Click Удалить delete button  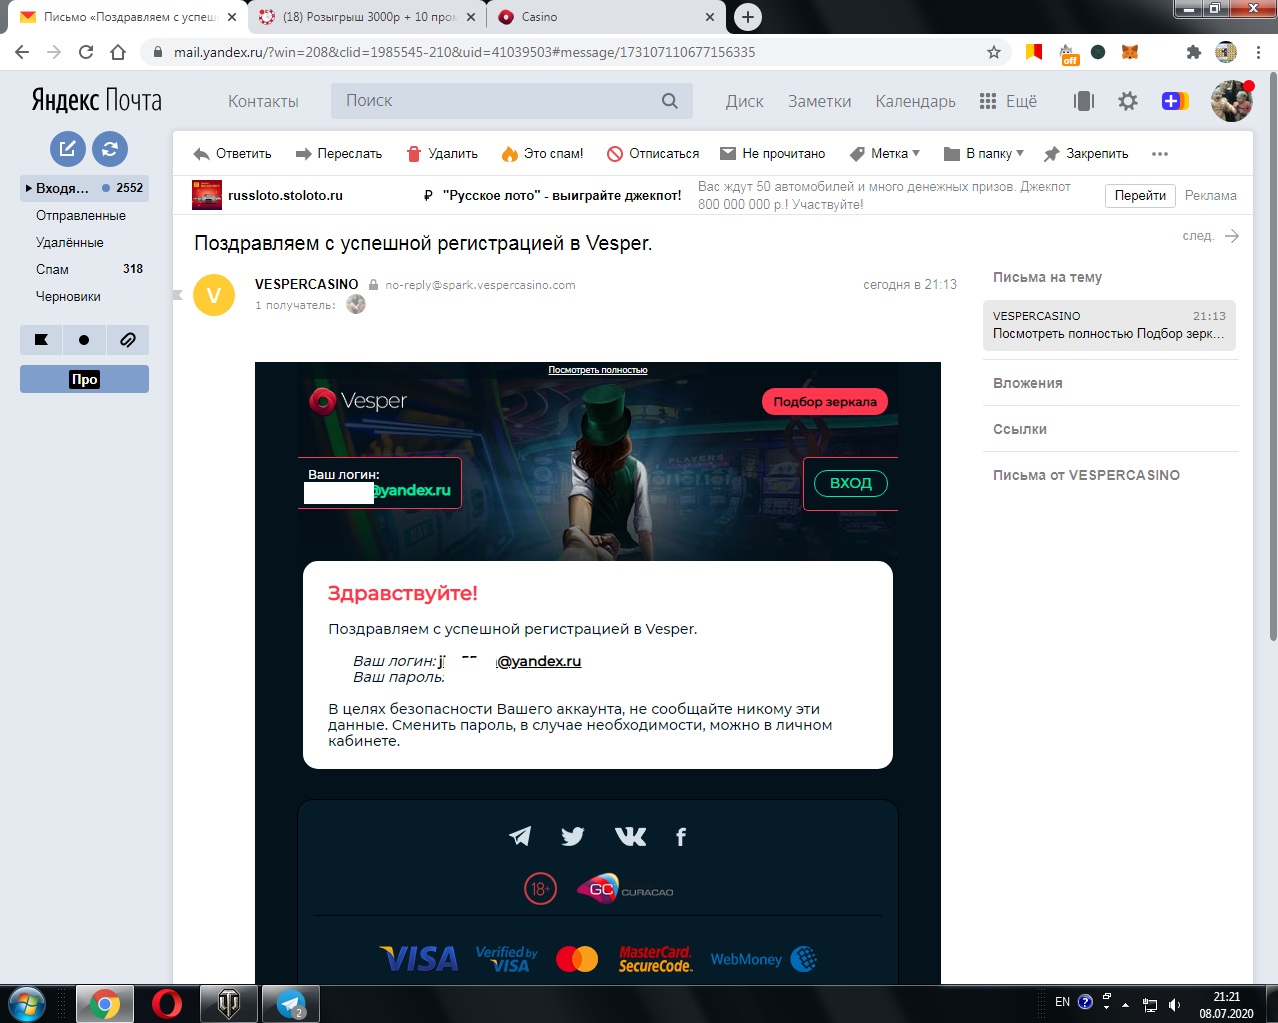442,154
